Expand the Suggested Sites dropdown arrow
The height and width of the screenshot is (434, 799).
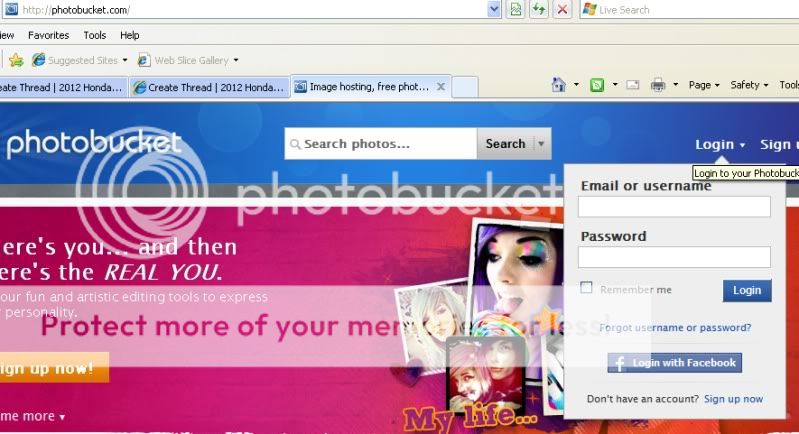125,60
